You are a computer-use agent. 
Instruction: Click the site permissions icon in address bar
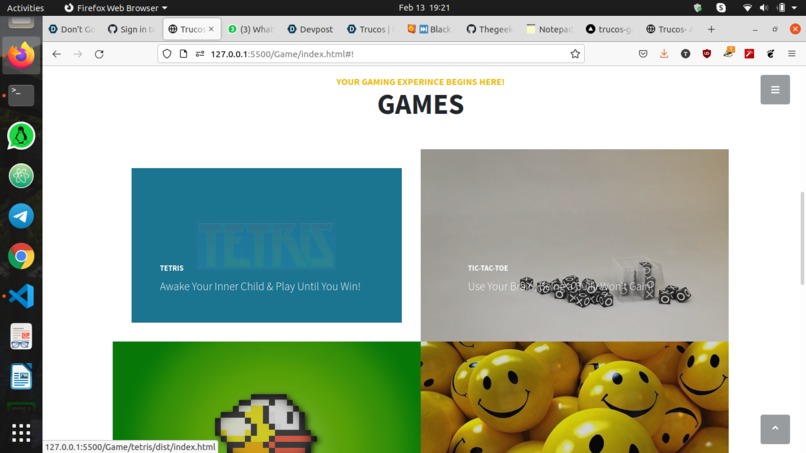[x=200, y=53]
